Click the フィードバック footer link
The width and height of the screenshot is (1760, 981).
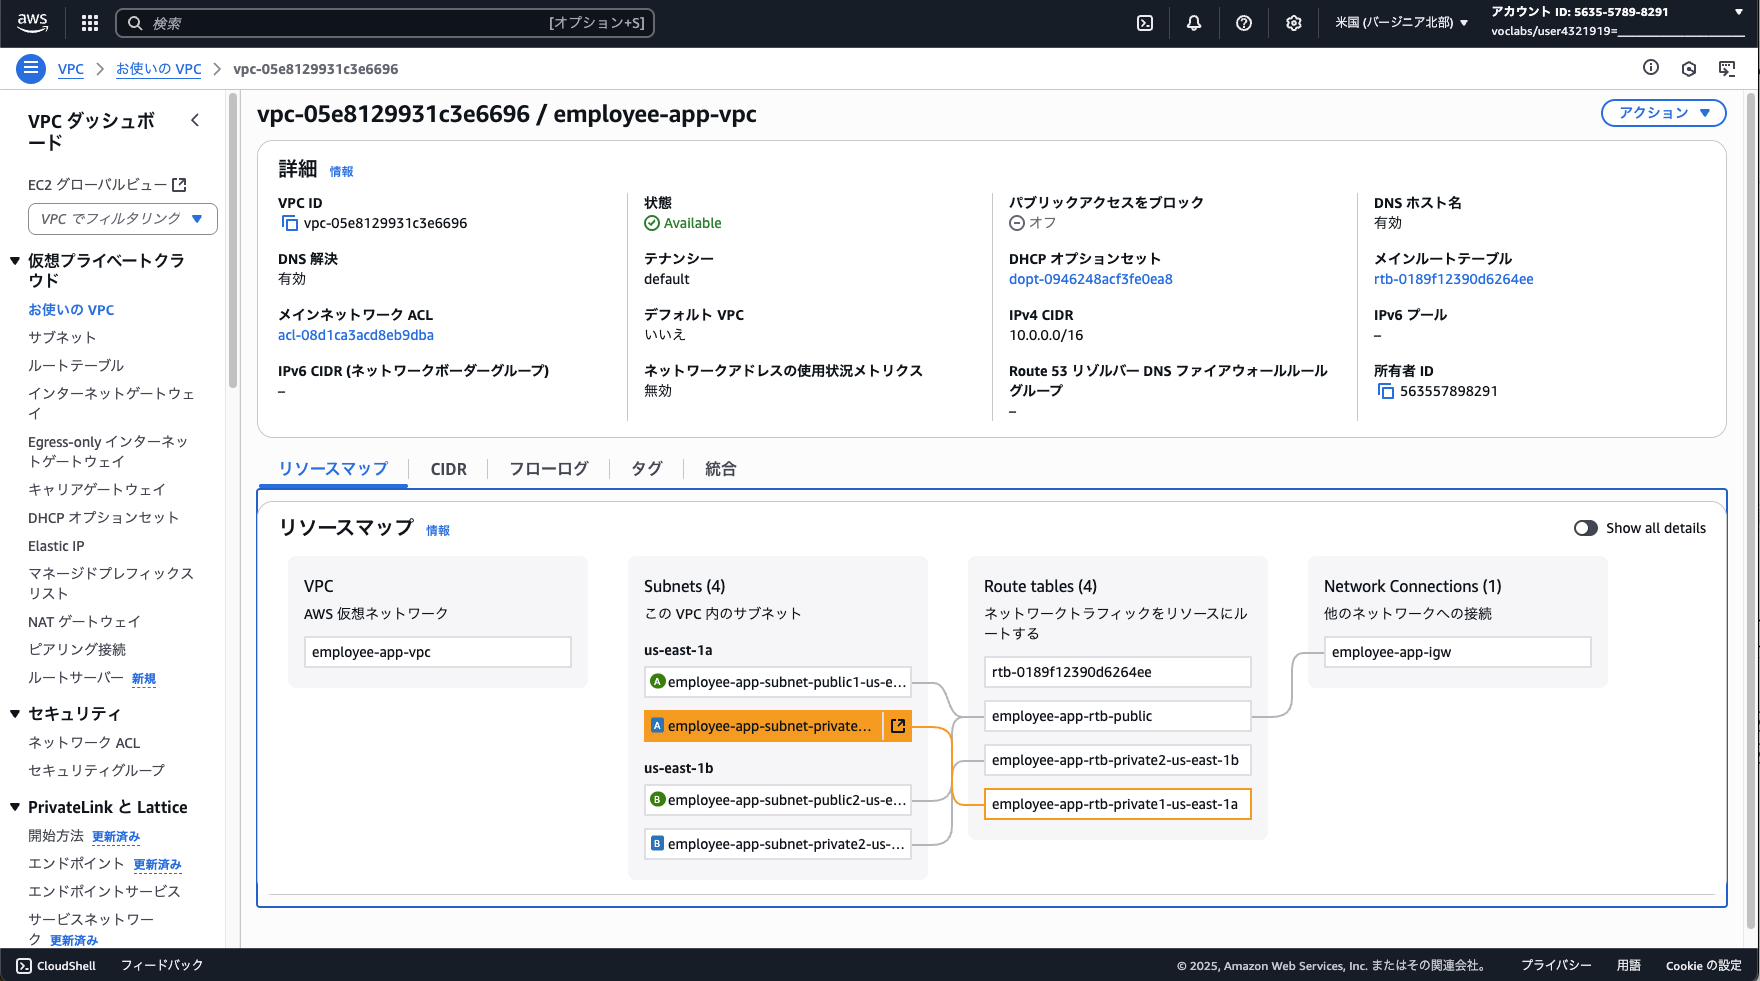click(162, 966)
